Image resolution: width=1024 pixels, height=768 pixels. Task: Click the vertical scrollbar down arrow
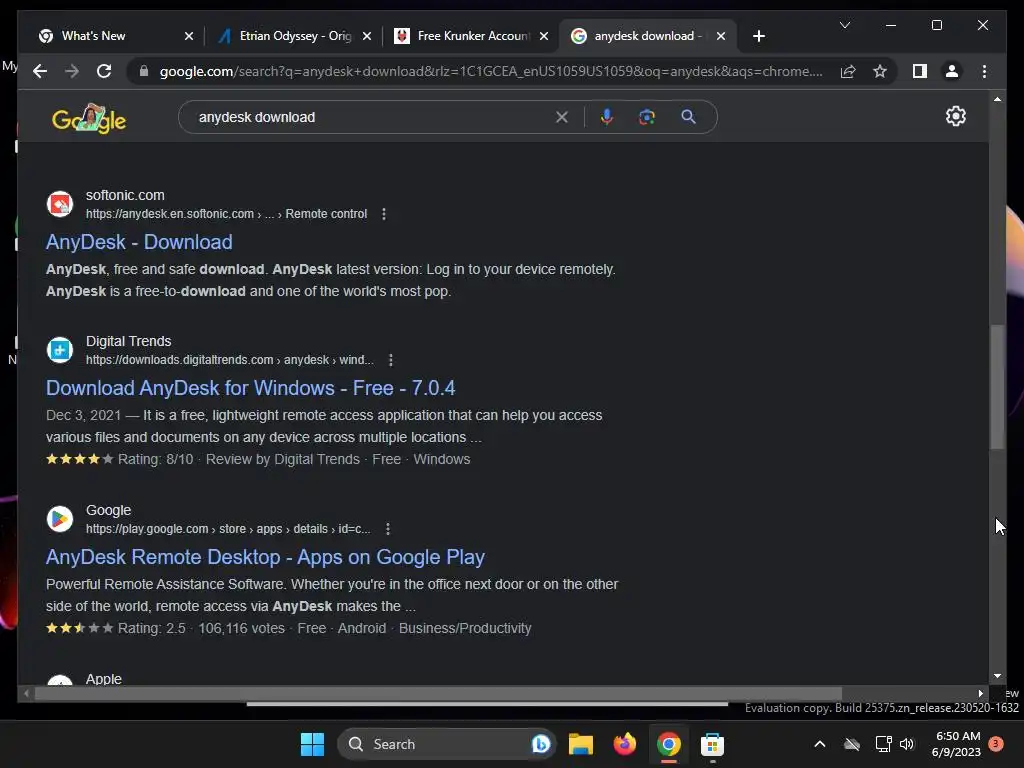(x=997, y=676)
